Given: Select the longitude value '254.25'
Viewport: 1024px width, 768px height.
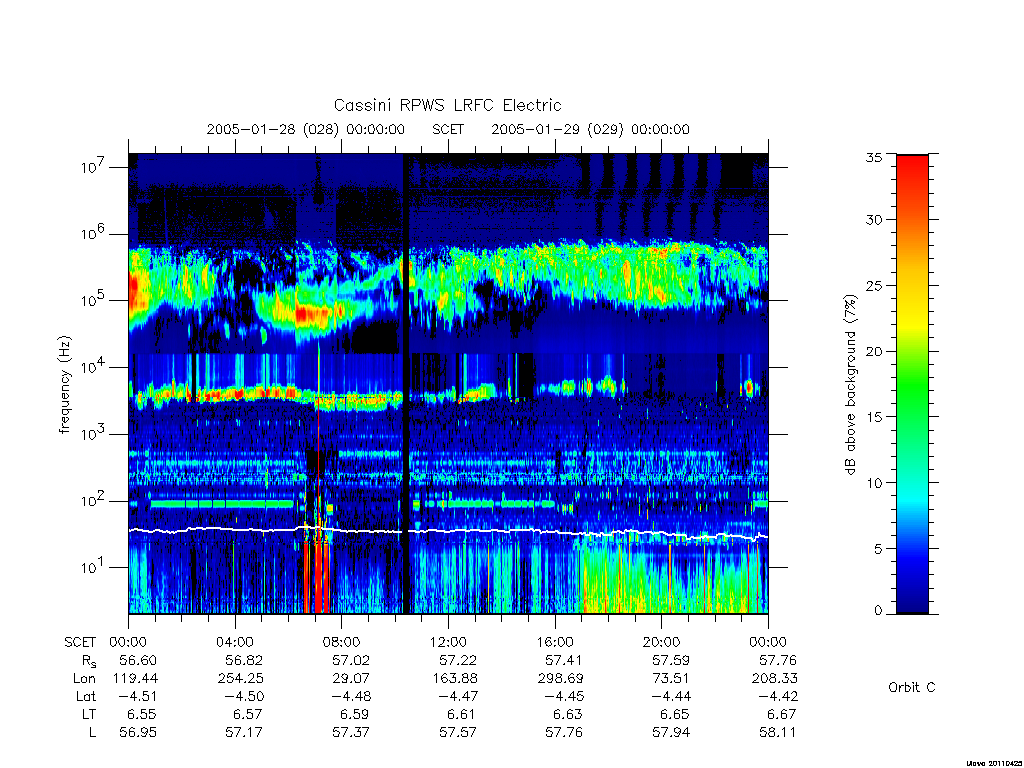Looking at the screenshot, I should coord(241,678).
